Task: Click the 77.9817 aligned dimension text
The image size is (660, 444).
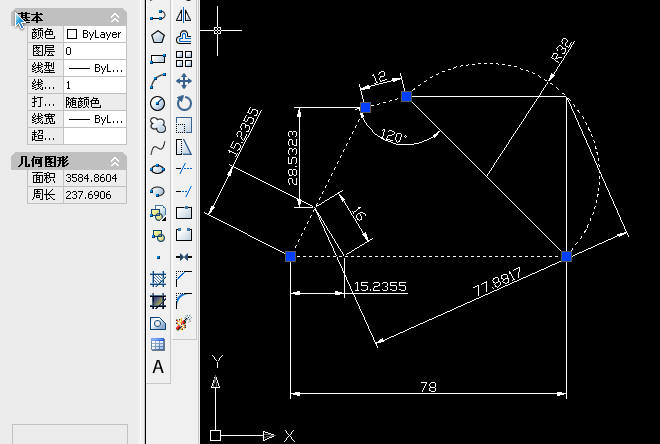Action: (x=498, y=282)
